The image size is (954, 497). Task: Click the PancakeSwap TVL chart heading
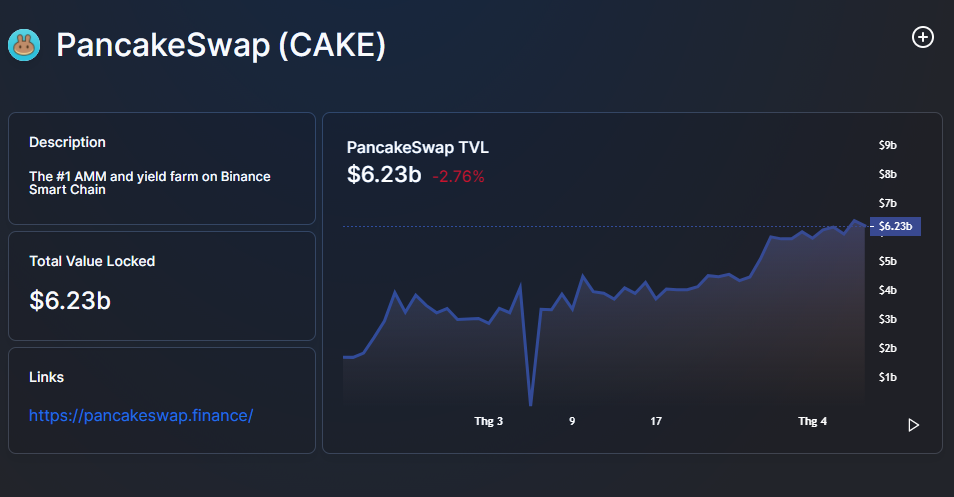click(417, 148)
